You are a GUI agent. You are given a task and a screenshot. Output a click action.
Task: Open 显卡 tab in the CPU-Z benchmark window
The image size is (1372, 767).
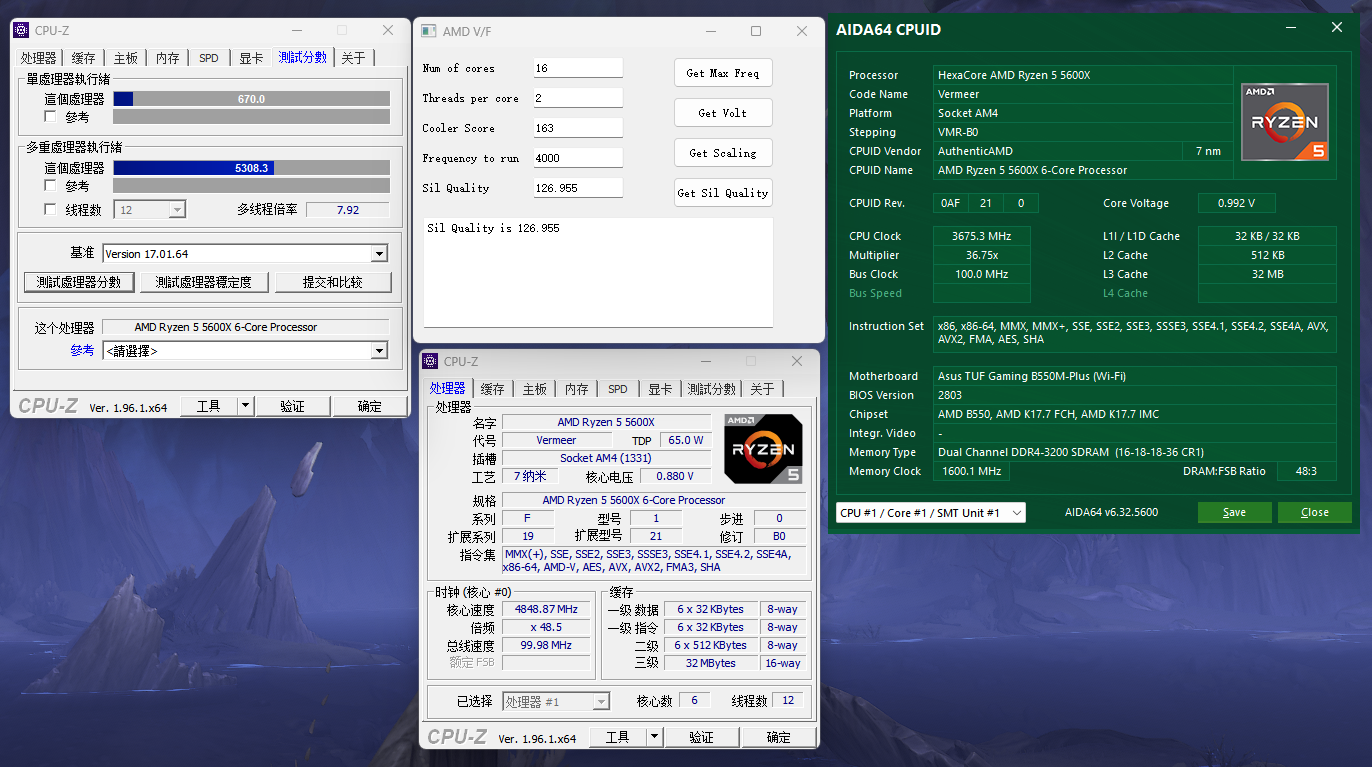pos(251,58)
